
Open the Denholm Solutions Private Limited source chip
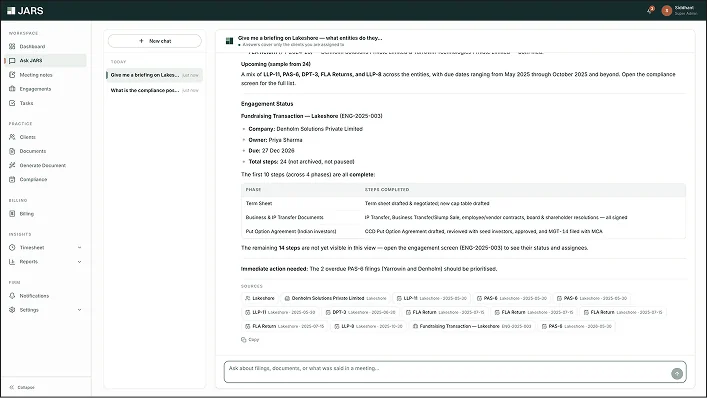coord(335,298)
